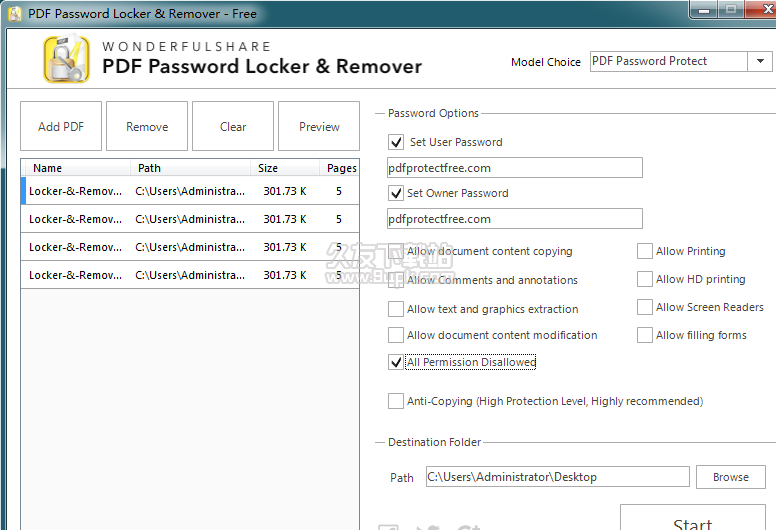Uncheck All Permission Disallowed
The image size is (776, 530).
(396, 362)
